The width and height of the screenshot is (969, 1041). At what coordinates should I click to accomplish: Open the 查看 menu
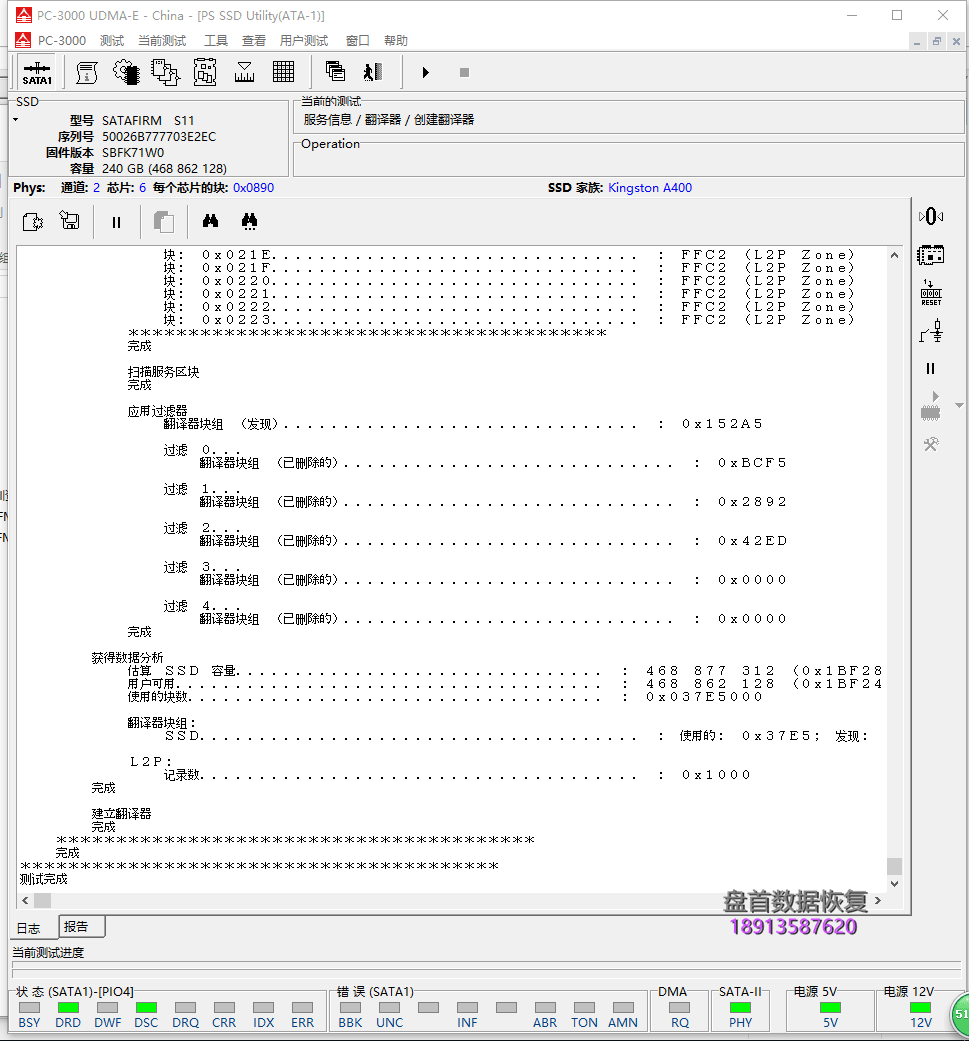point(254,40)
